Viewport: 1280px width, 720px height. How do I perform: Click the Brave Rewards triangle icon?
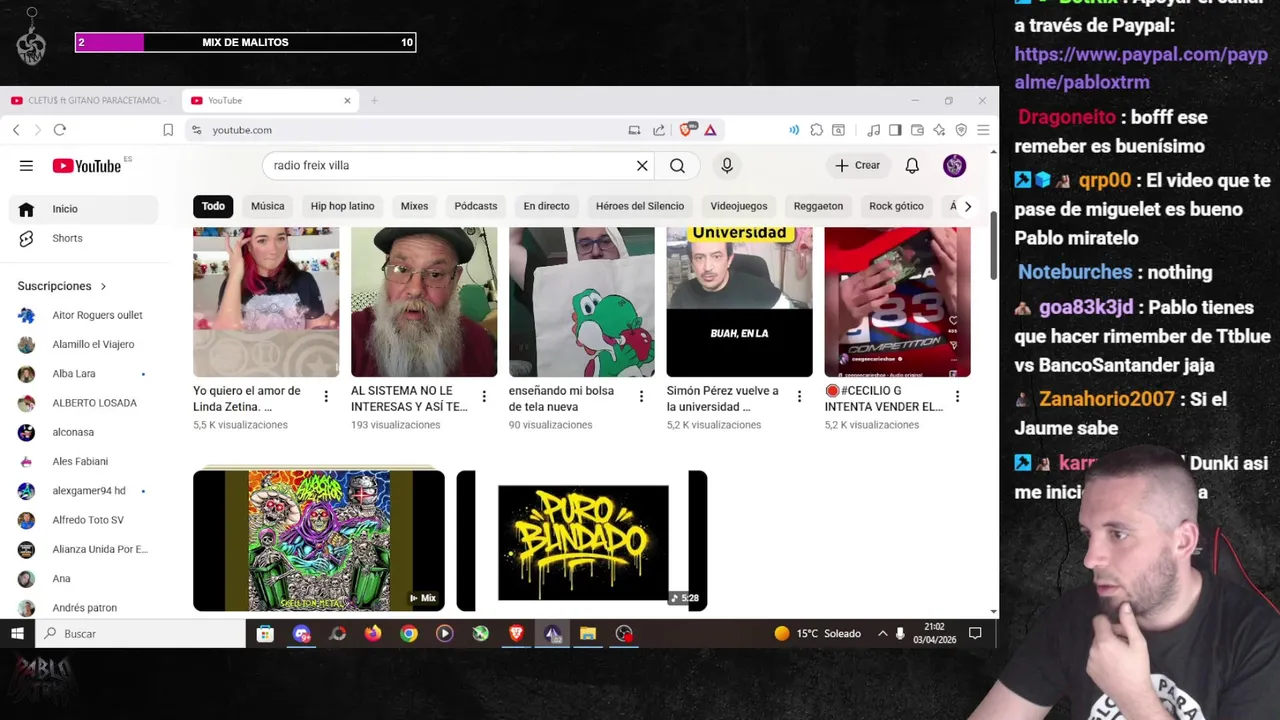pyautogui.click(x=710, y=130)
